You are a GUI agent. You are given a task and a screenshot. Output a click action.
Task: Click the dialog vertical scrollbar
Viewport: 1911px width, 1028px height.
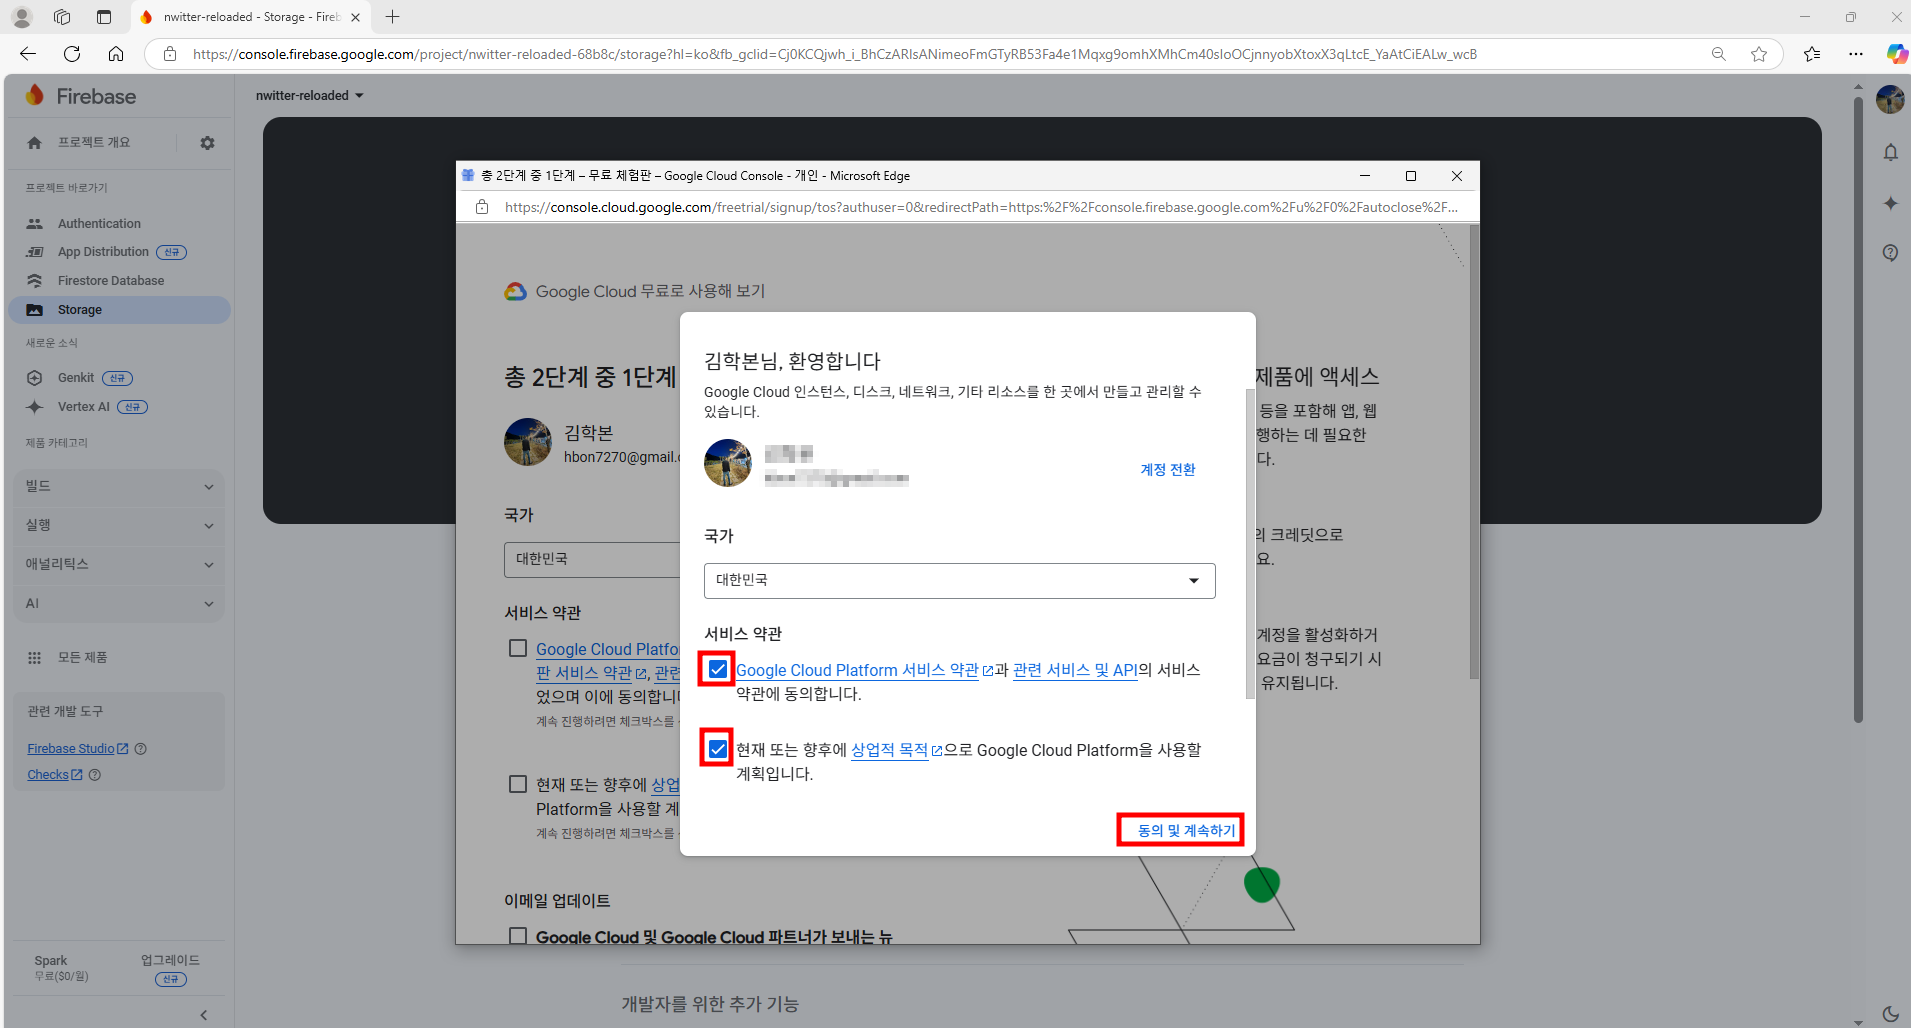pyautogui.click(x=1250, y=545)
